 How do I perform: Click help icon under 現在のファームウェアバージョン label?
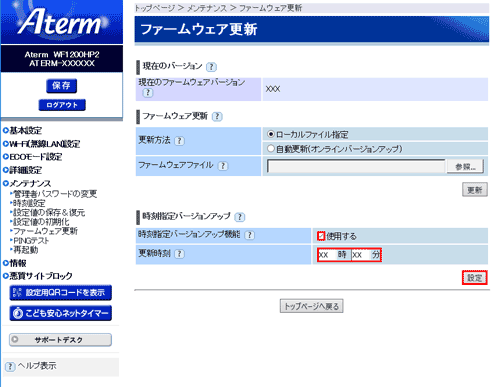click(148, 93)
